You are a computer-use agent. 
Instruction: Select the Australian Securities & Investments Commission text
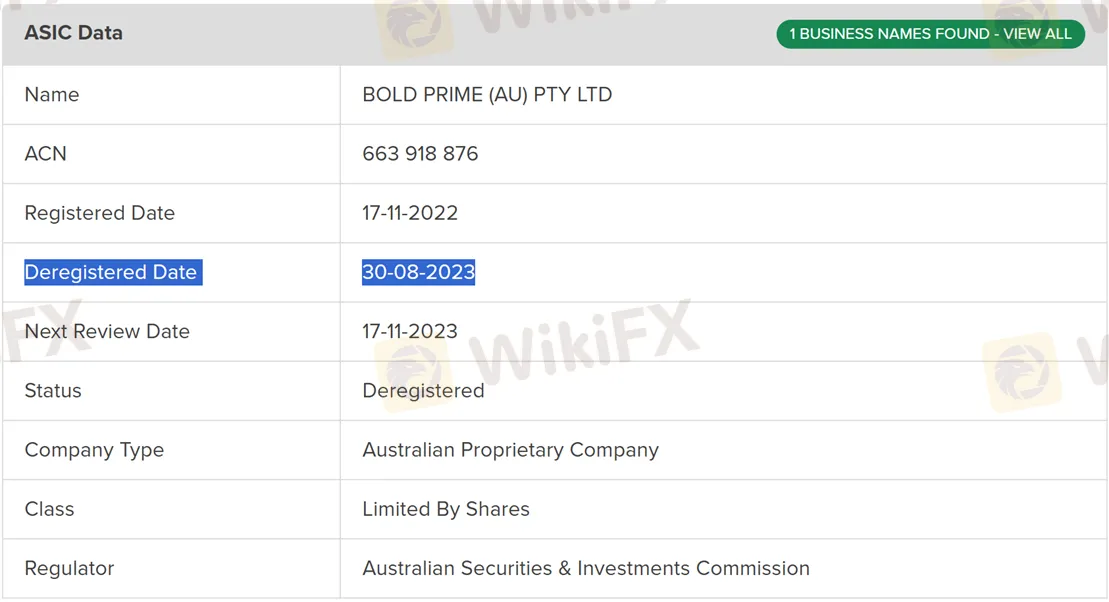[586, 568]
